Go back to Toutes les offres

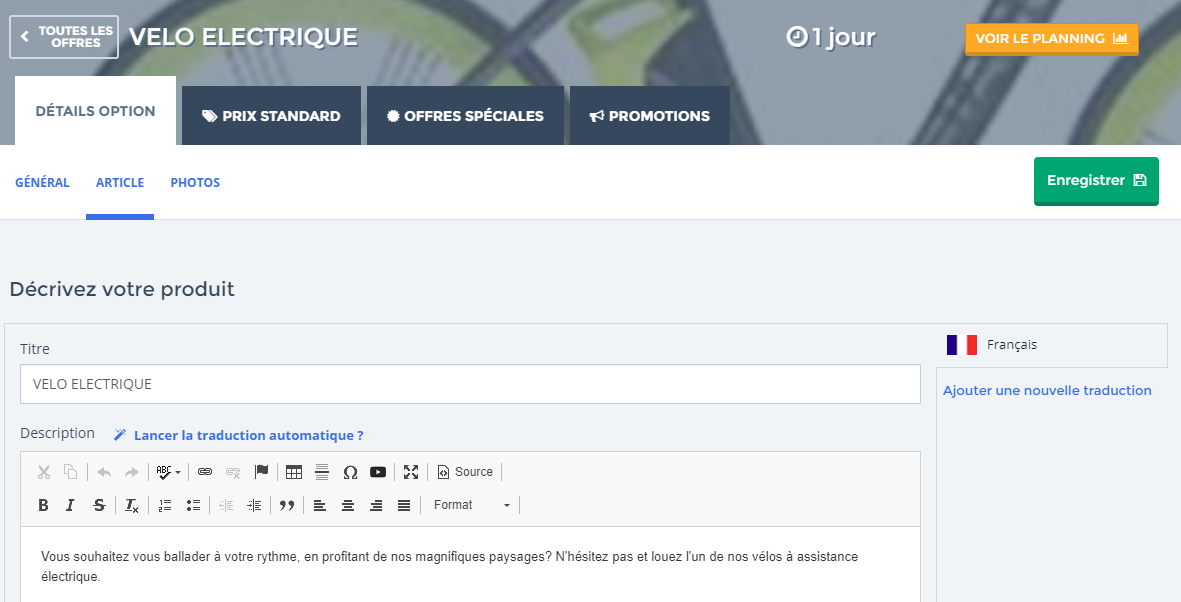(x=65, y=37)
